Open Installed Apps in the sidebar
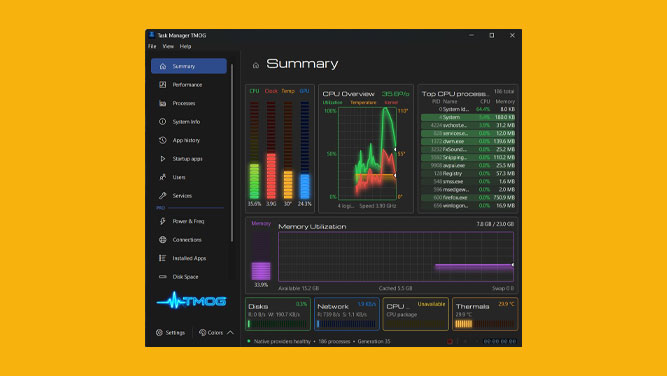 coord(188,258)
